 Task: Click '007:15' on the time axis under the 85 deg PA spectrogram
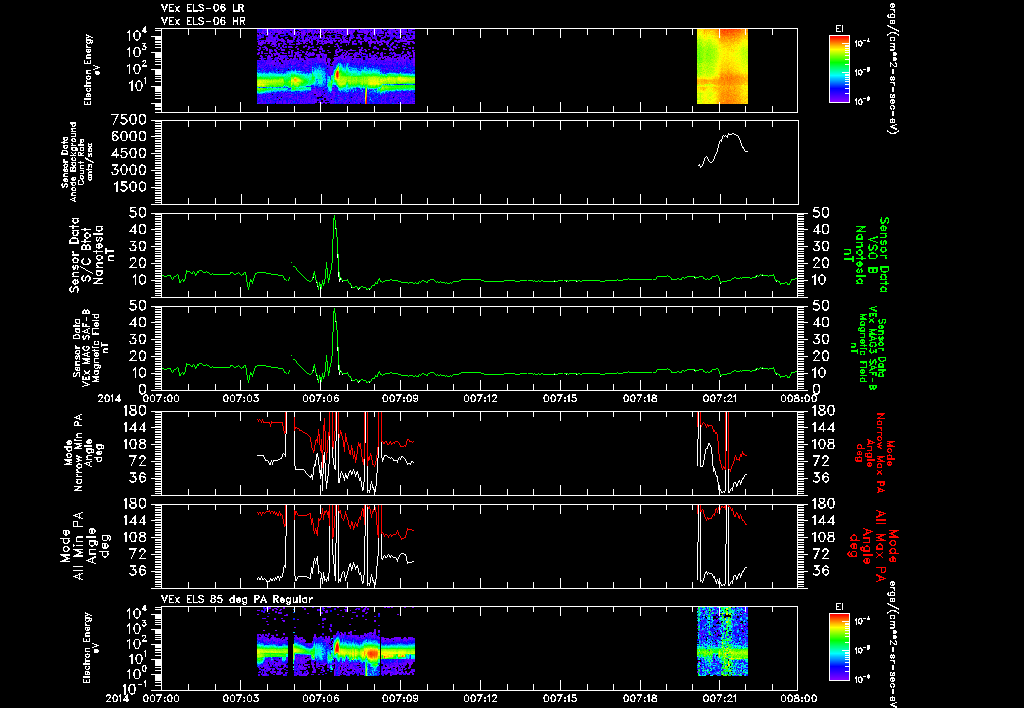(x=560, y=698)
